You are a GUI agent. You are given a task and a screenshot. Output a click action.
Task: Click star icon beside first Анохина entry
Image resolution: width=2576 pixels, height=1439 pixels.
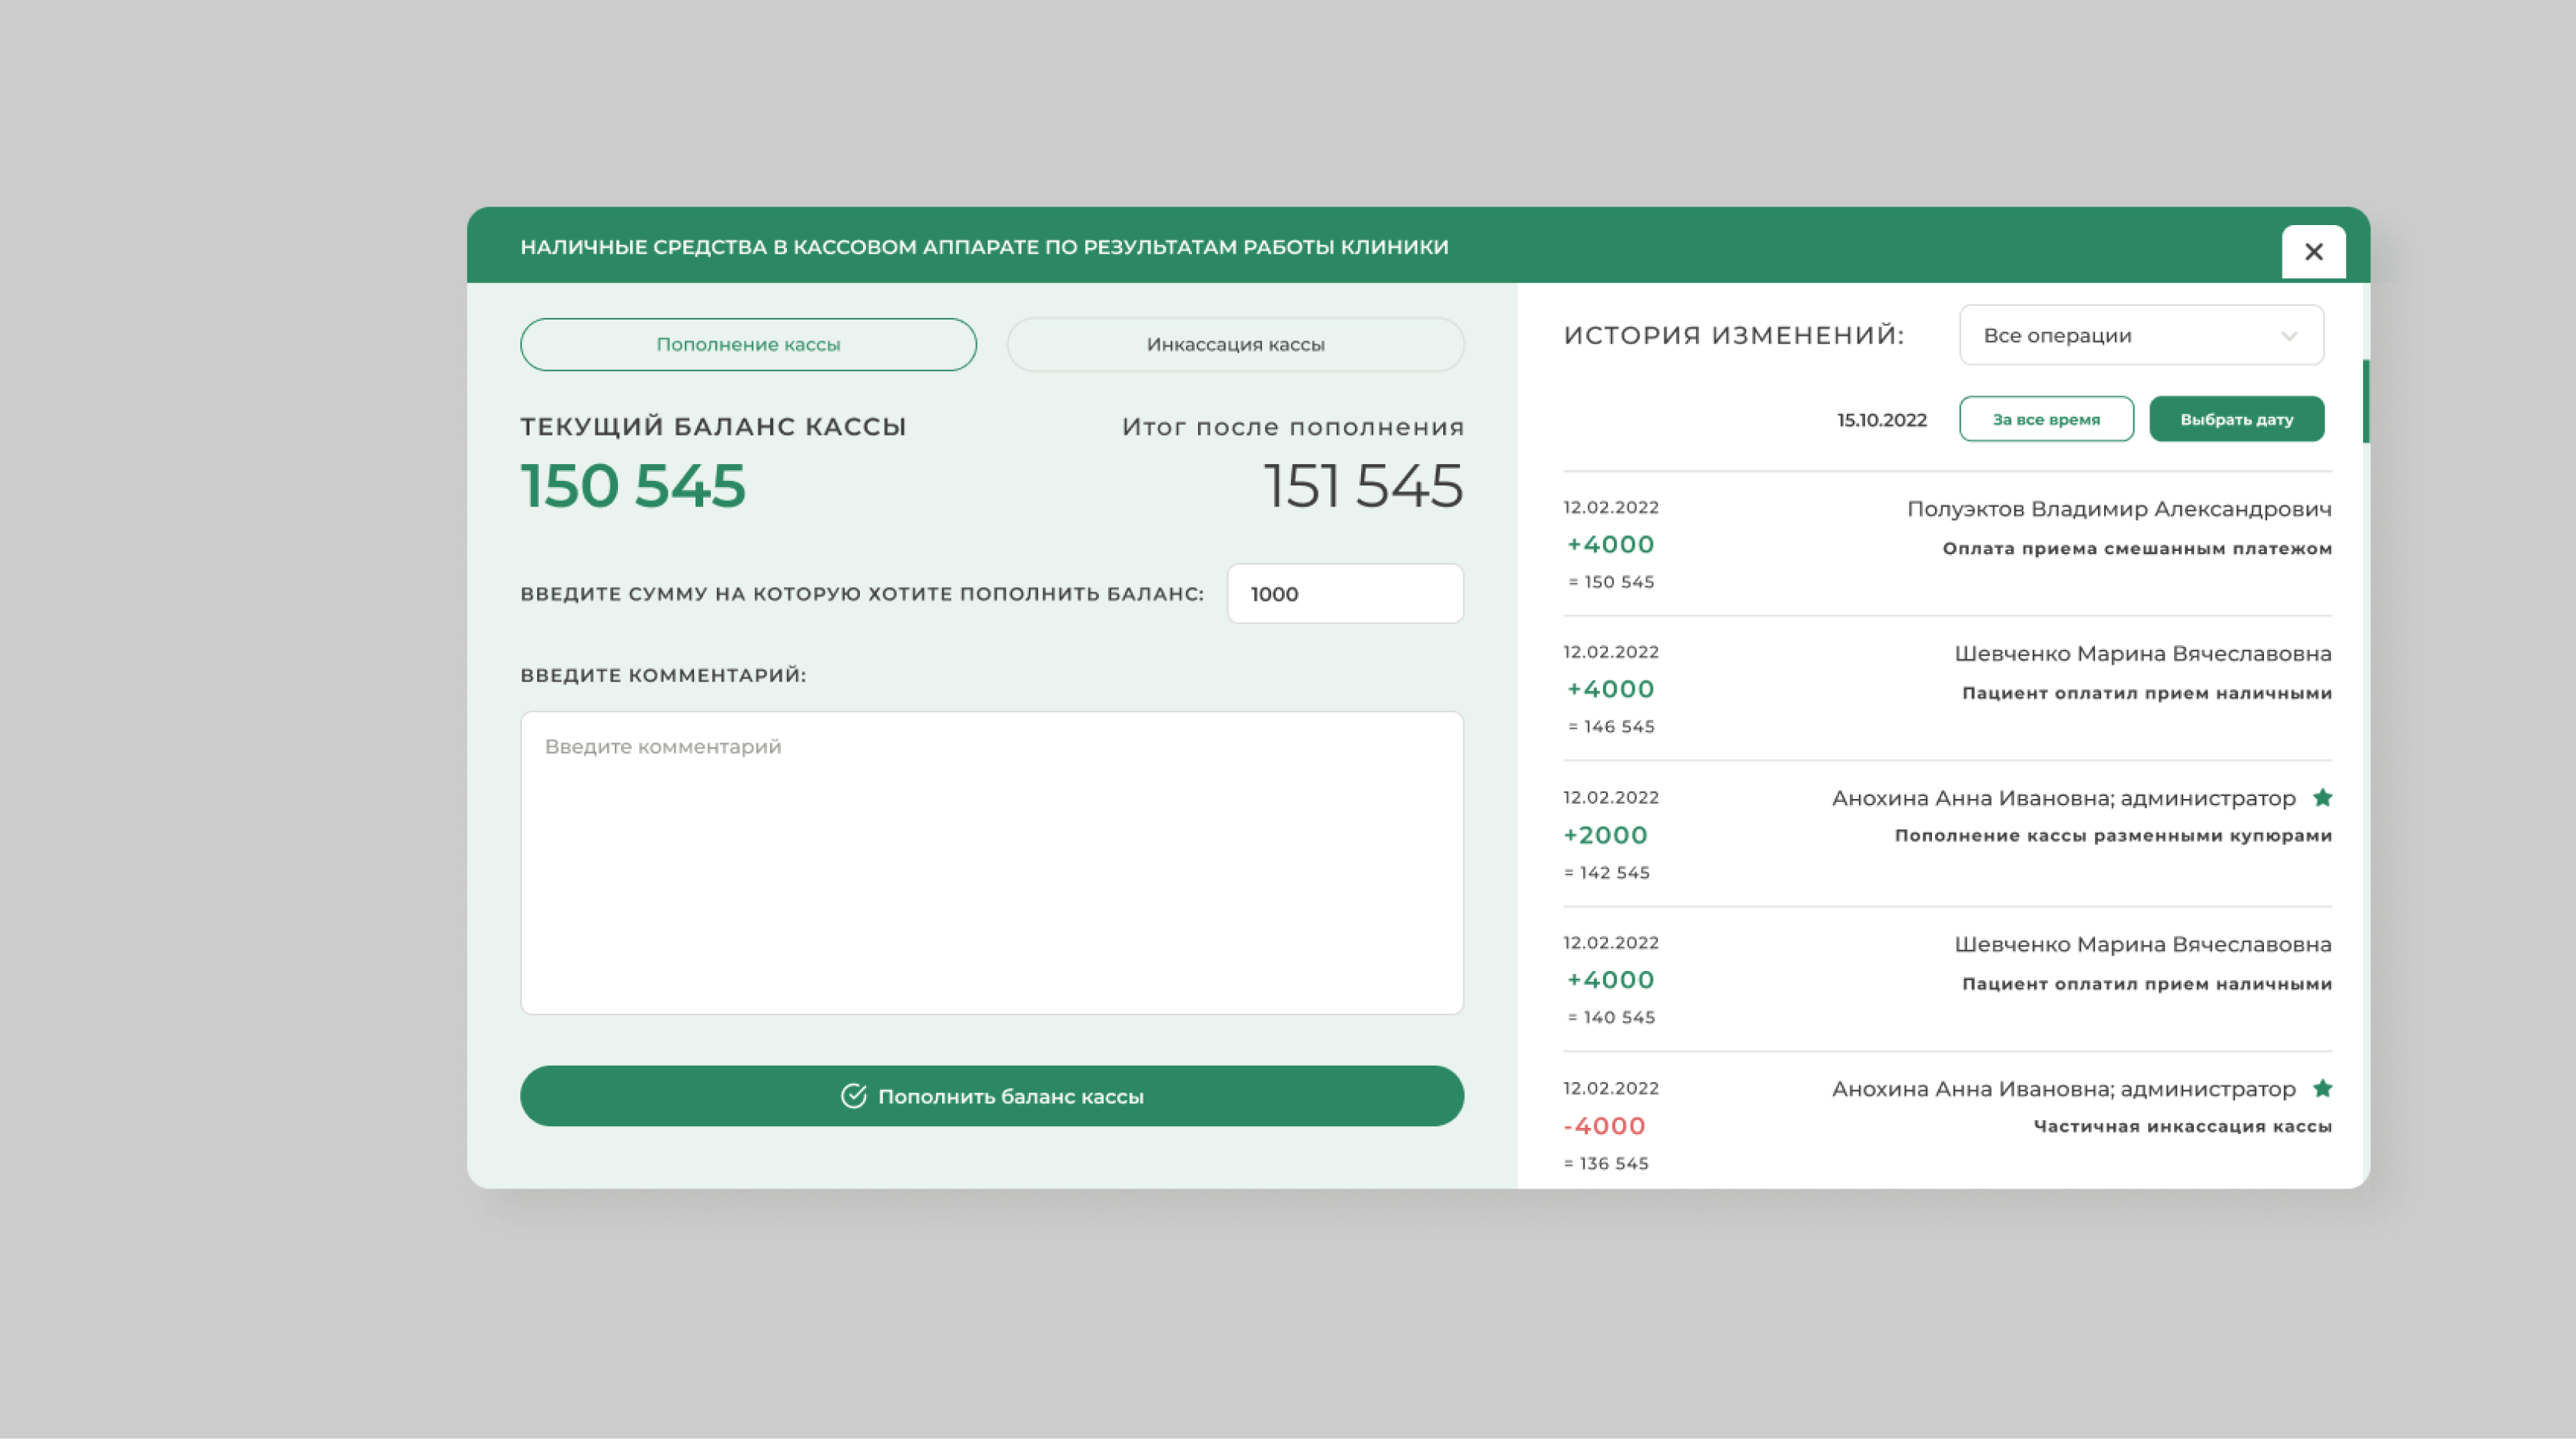coord(2322,797)
